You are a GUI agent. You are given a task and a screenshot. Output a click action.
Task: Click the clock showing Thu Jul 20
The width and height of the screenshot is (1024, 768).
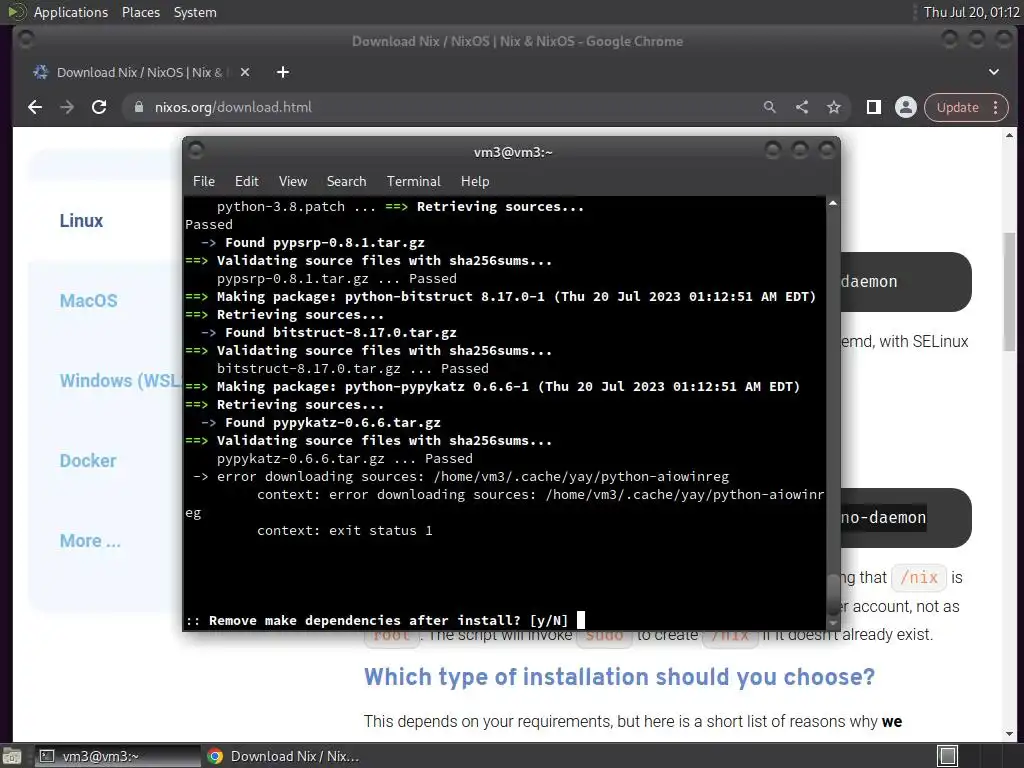tap(971, 12)
